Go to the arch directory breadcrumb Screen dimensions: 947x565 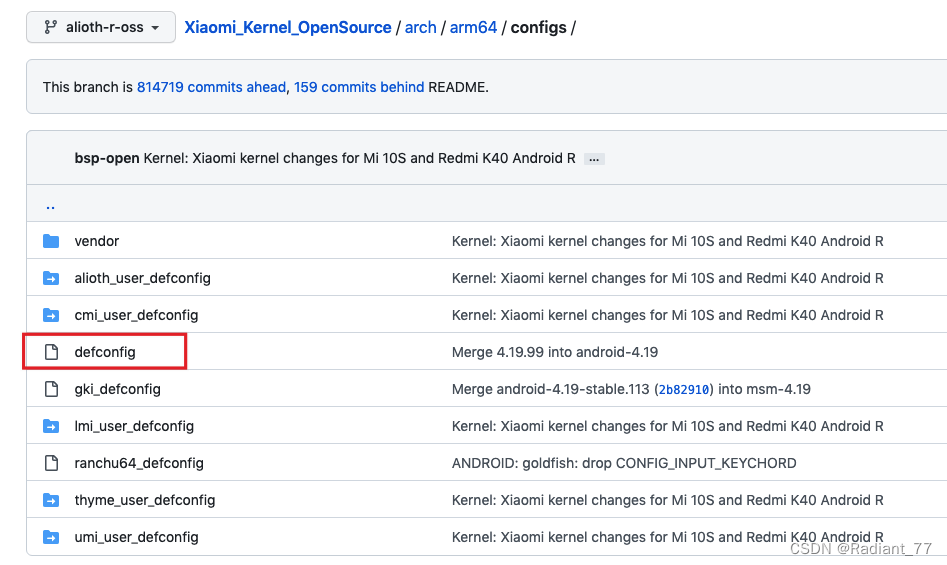pos(420,27)
